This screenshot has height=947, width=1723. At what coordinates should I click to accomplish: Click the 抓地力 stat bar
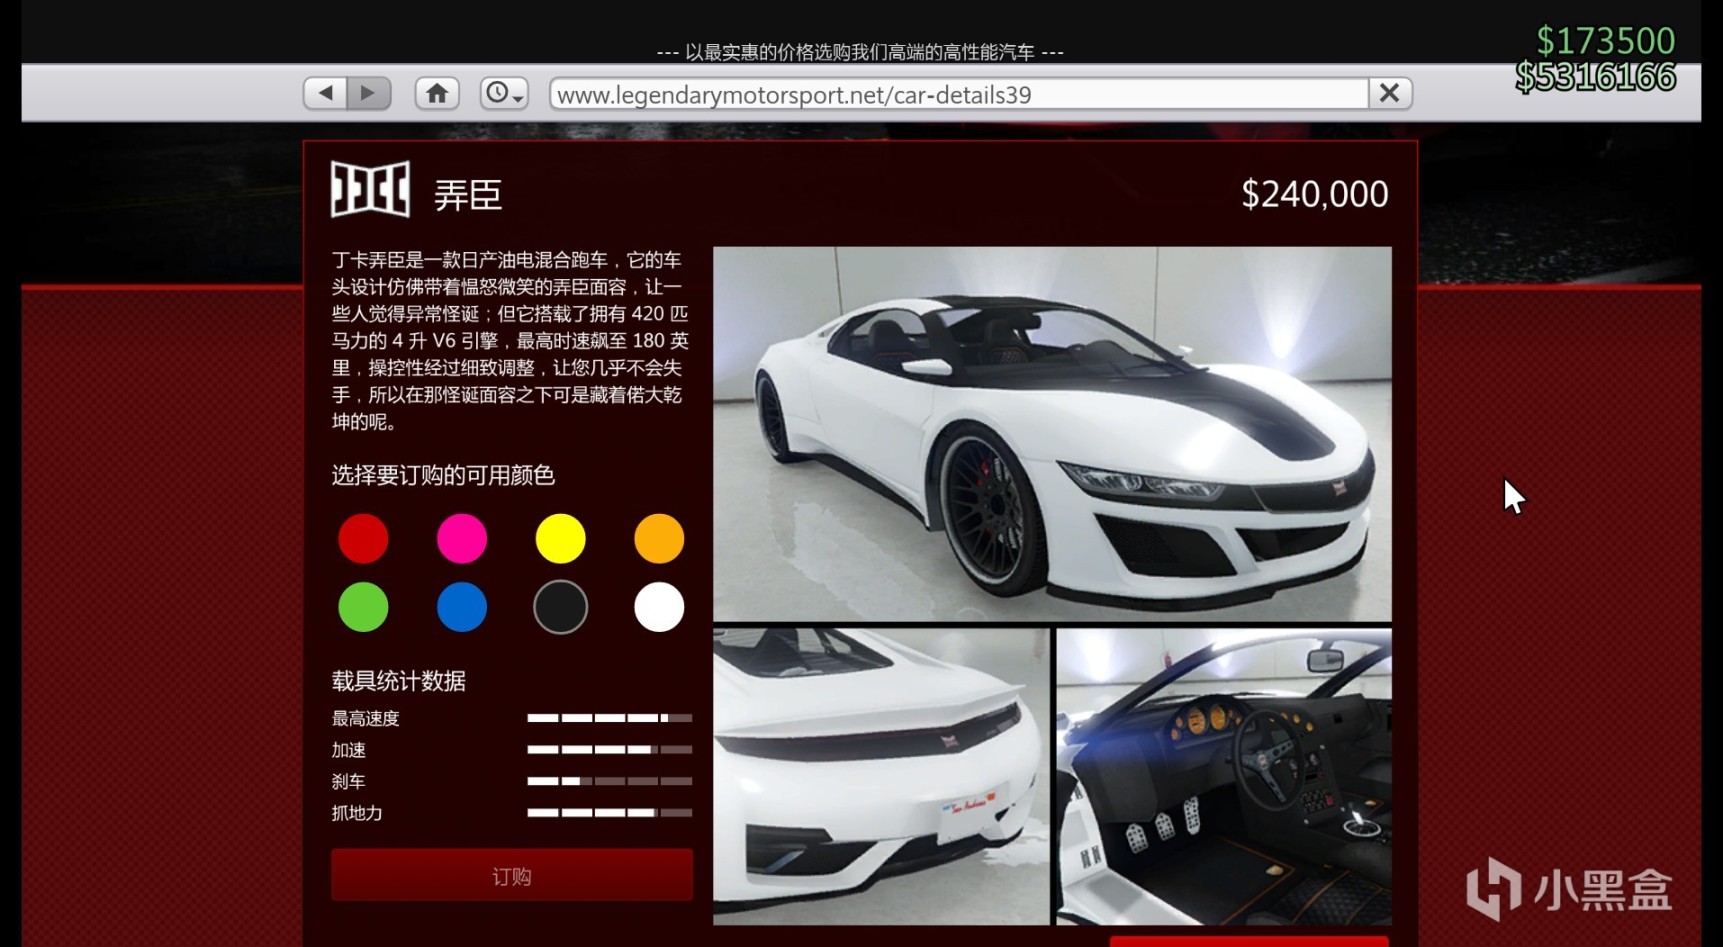610,813
